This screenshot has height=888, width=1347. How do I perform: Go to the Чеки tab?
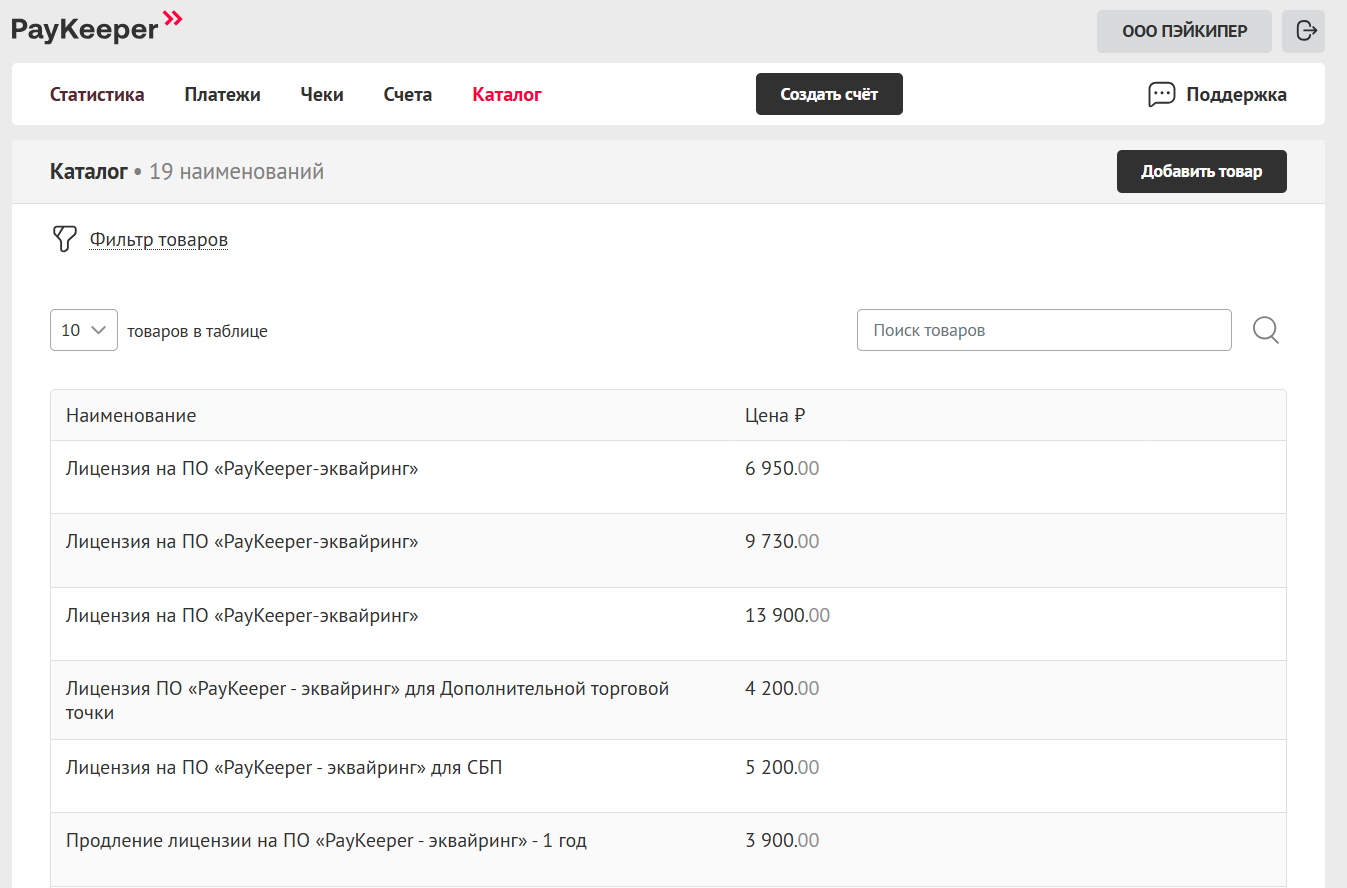pos(322,95)
